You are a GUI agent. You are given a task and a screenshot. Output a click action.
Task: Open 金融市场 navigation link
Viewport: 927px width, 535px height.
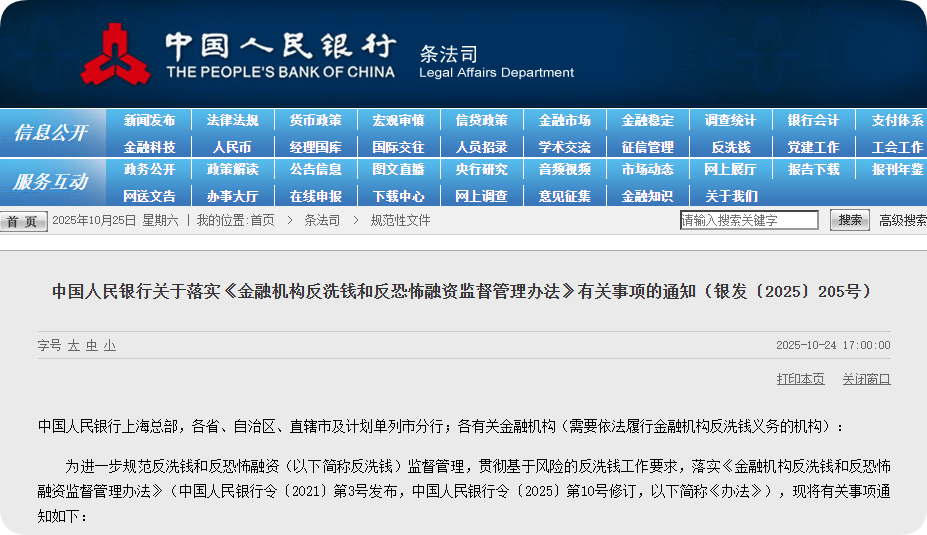[x=565, y=120]
